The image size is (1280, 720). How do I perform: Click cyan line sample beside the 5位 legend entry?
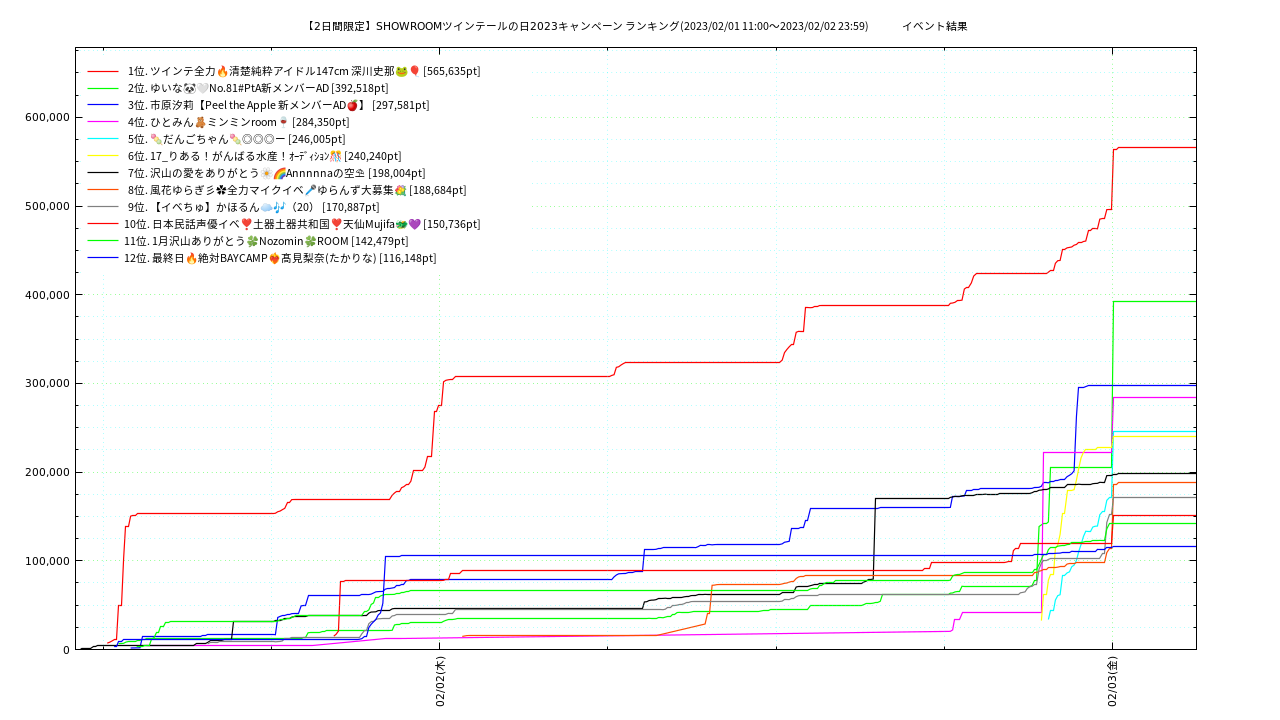pos(103,139)
